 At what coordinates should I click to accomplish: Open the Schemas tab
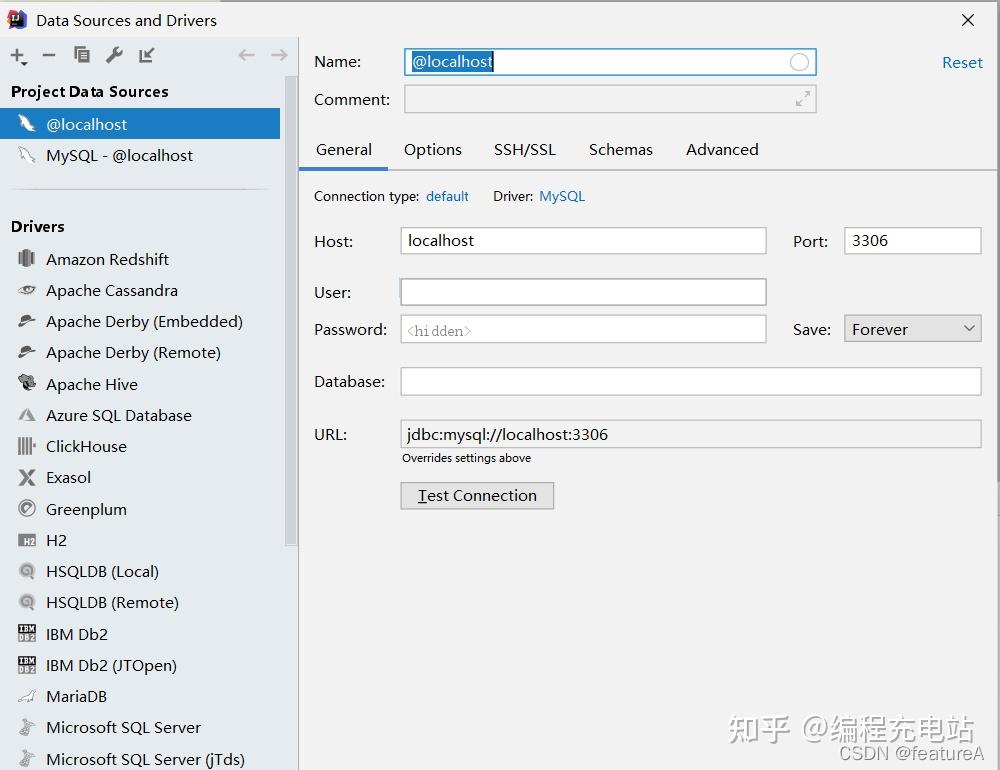tap(621, 149)
